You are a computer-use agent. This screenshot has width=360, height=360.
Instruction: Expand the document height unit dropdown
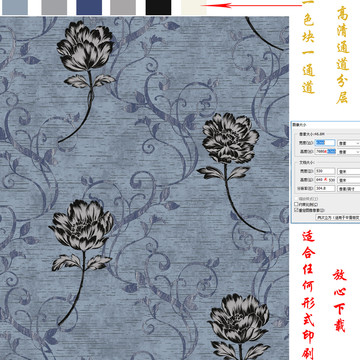point(349,180)
